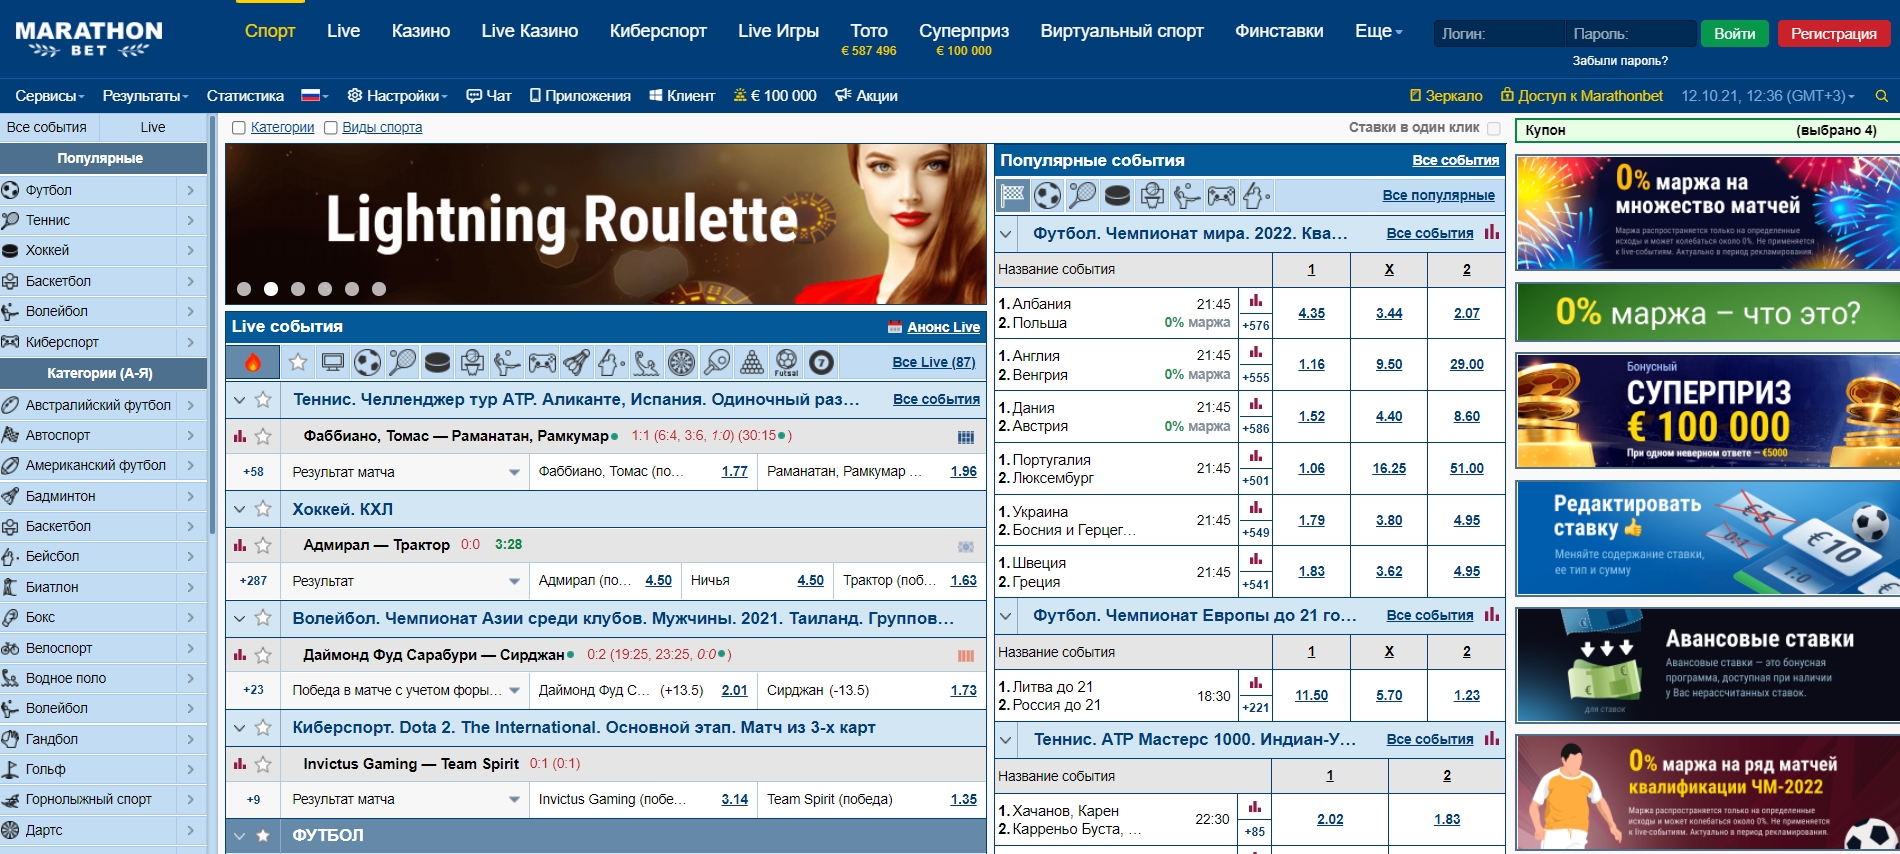Switch to the Live tab in left sidebar
This screenshot has width=1900, height=854.
(153, 127)
